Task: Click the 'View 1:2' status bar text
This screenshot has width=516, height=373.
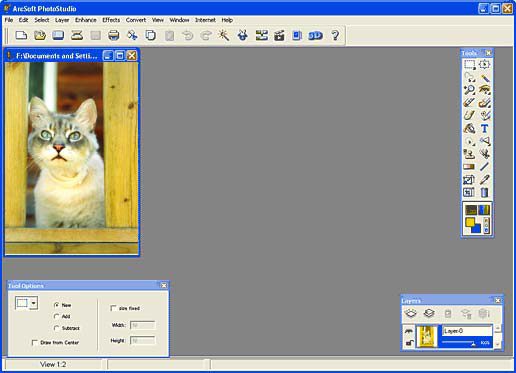Action: 53,364
